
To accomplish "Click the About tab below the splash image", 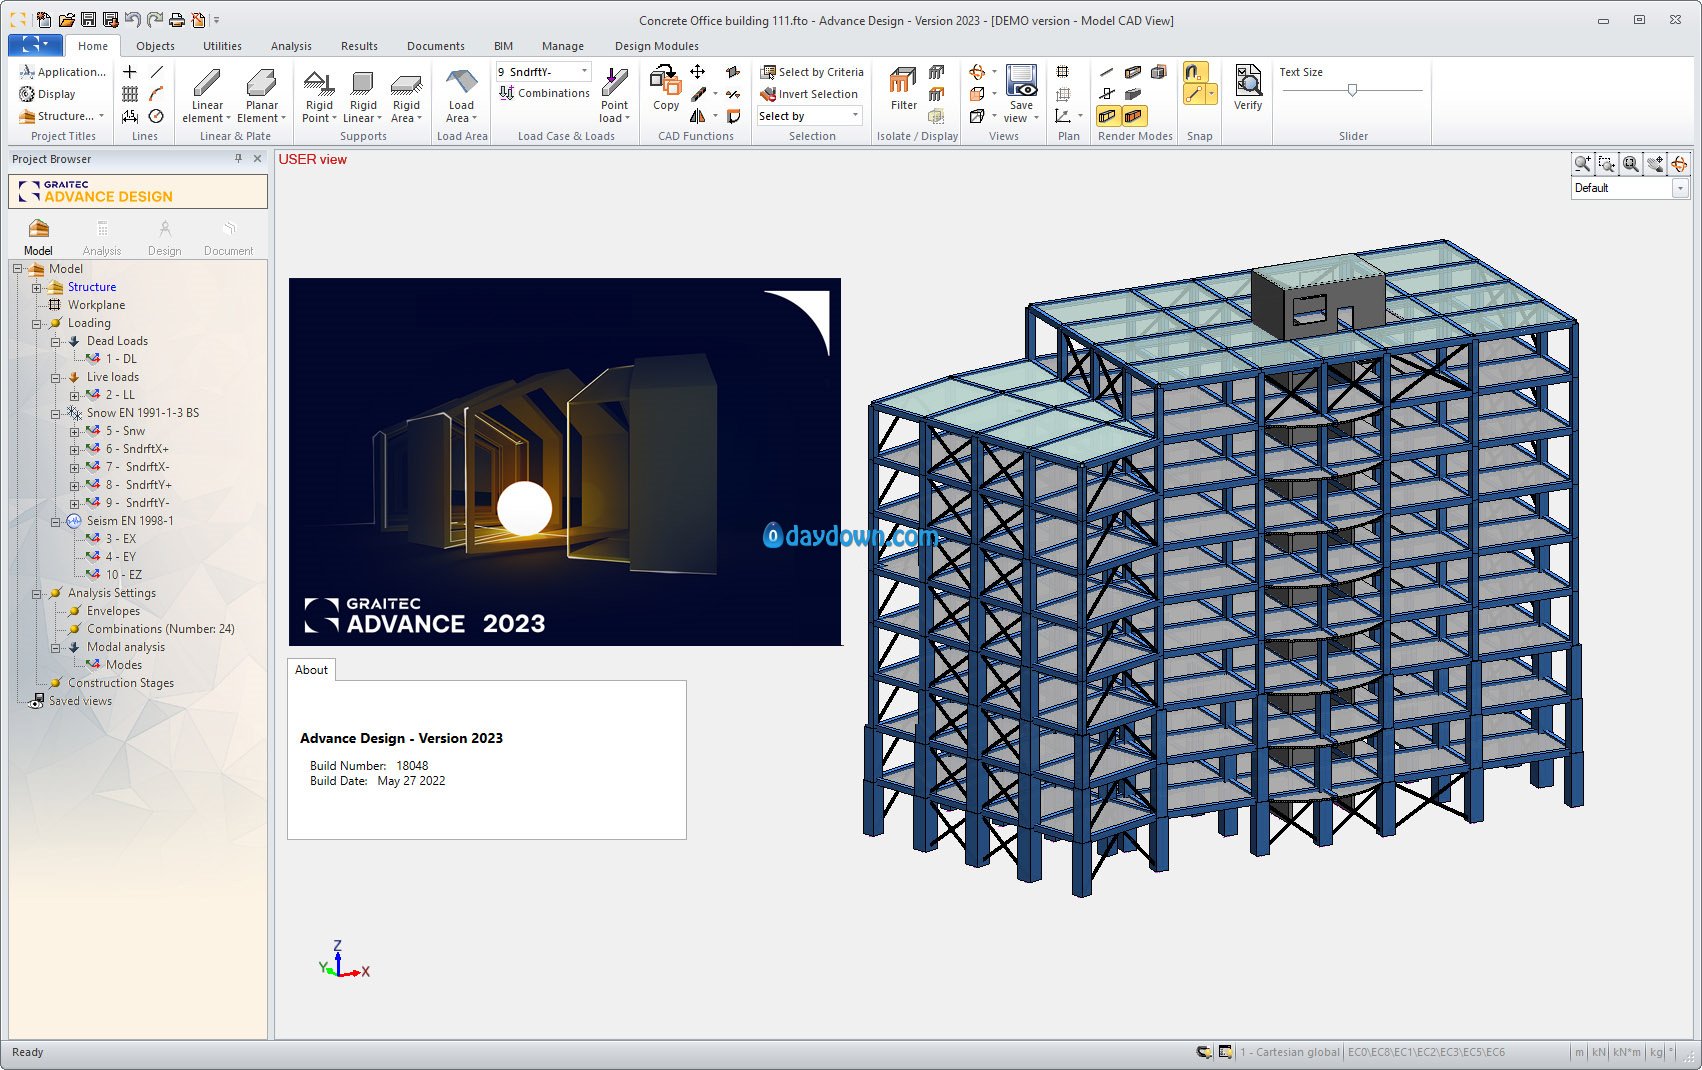I will [311, 670].
